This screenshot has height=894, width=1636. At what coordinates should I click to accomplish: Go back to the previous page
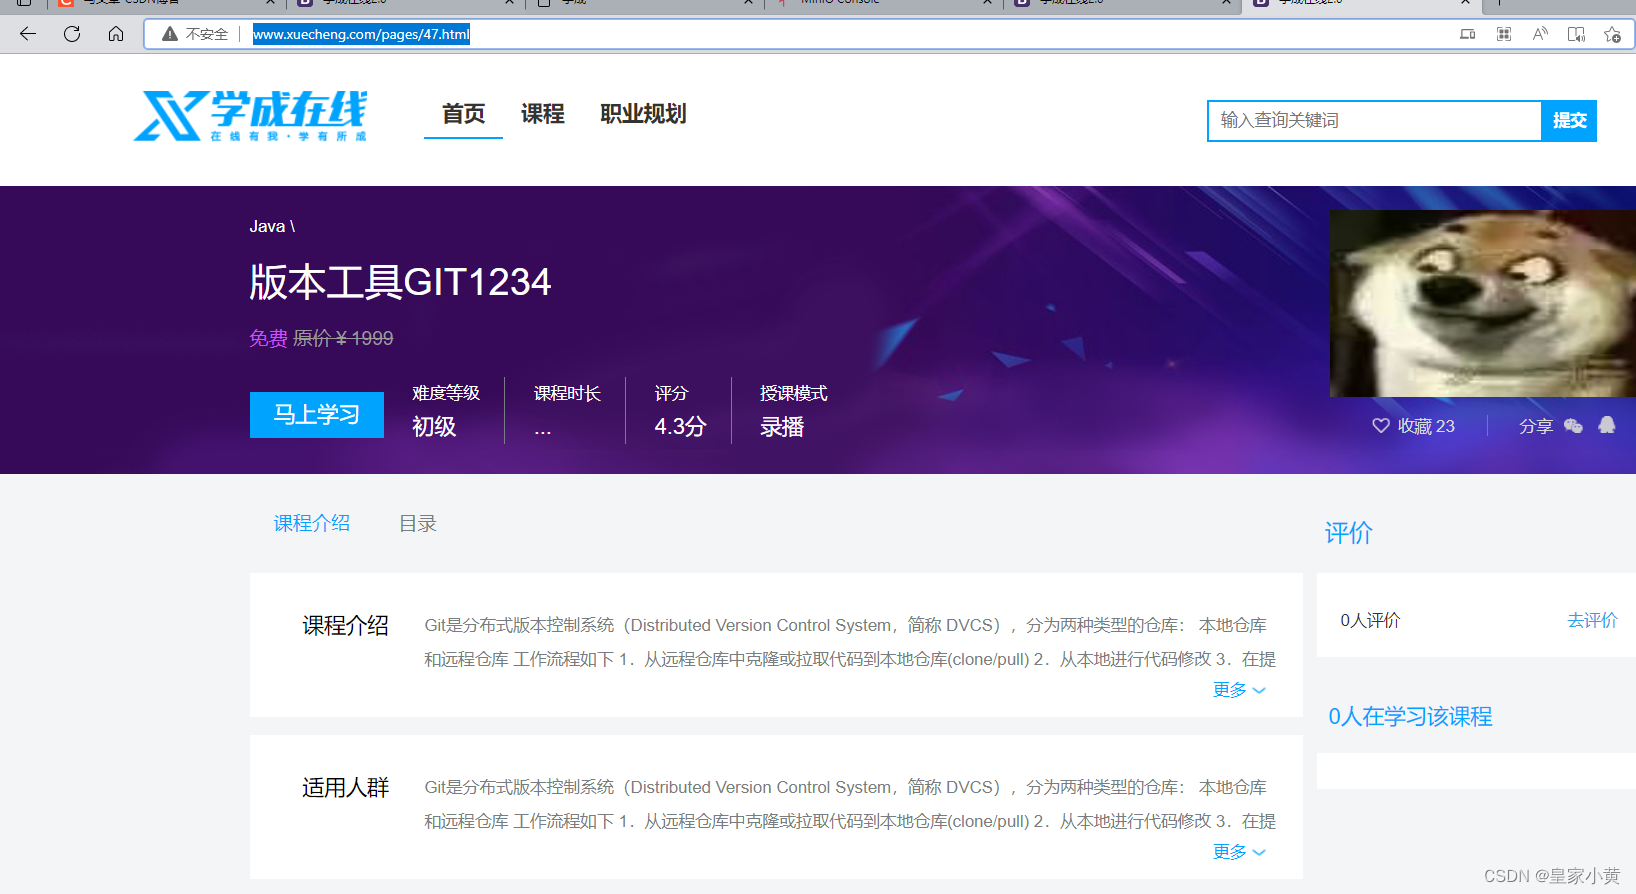(28, 34)
